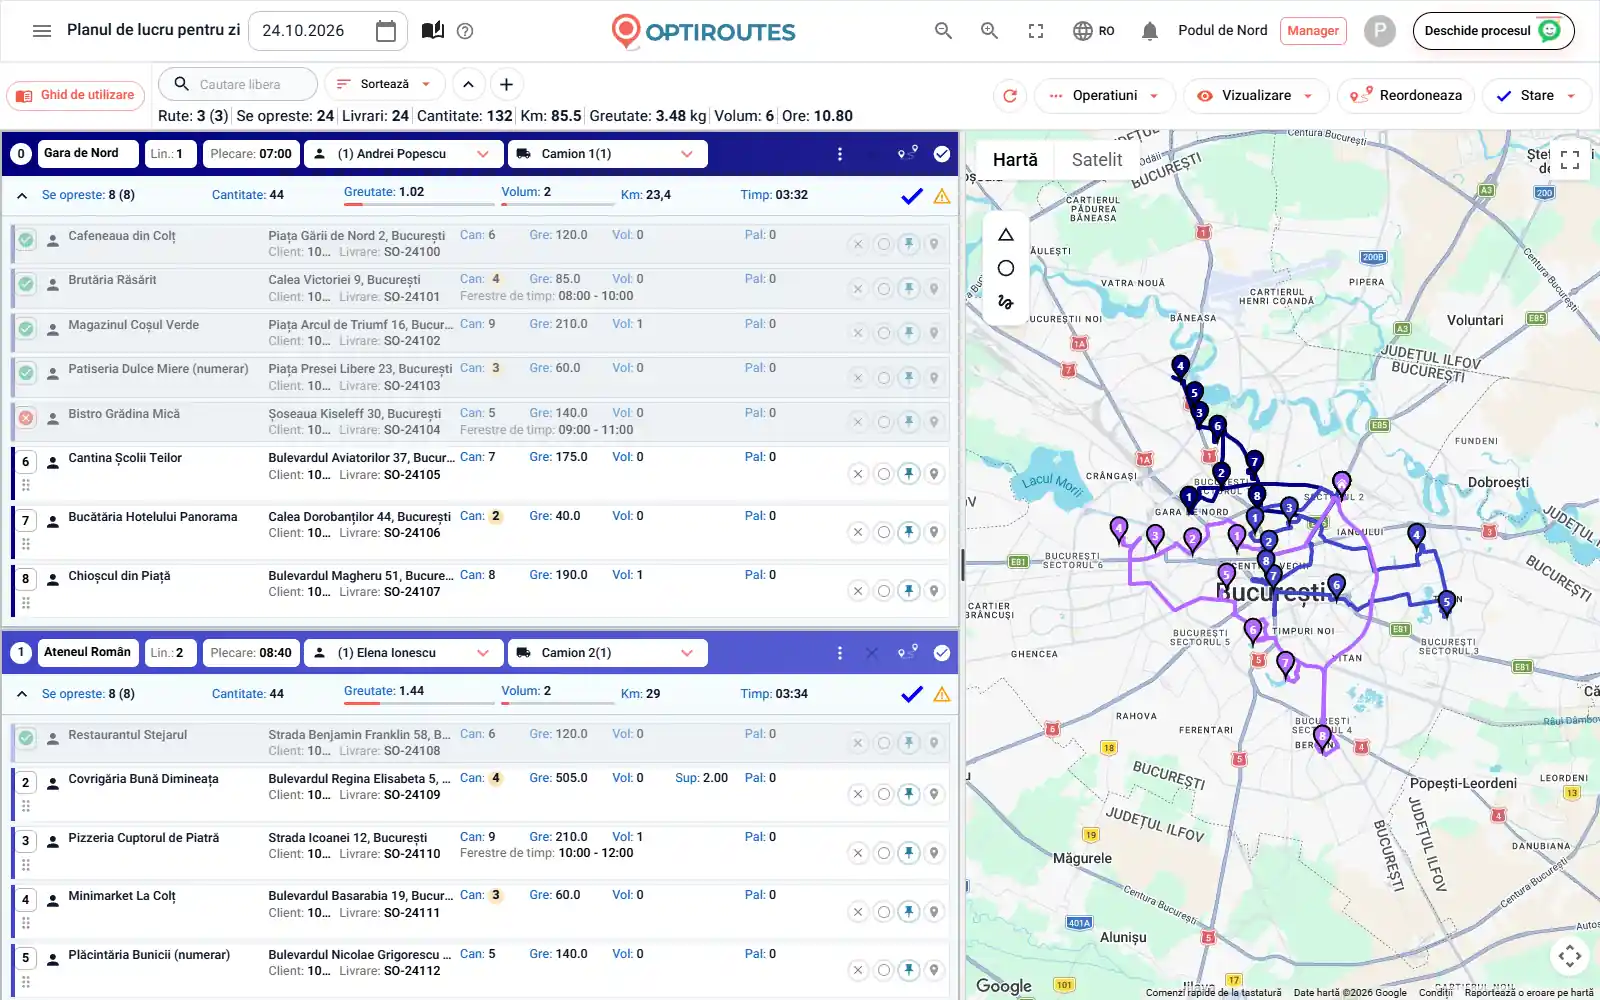Pin the Cantina Școlii Teilor stop
This screenshot has width=1600, height=1000.
[x=909, y=474]
